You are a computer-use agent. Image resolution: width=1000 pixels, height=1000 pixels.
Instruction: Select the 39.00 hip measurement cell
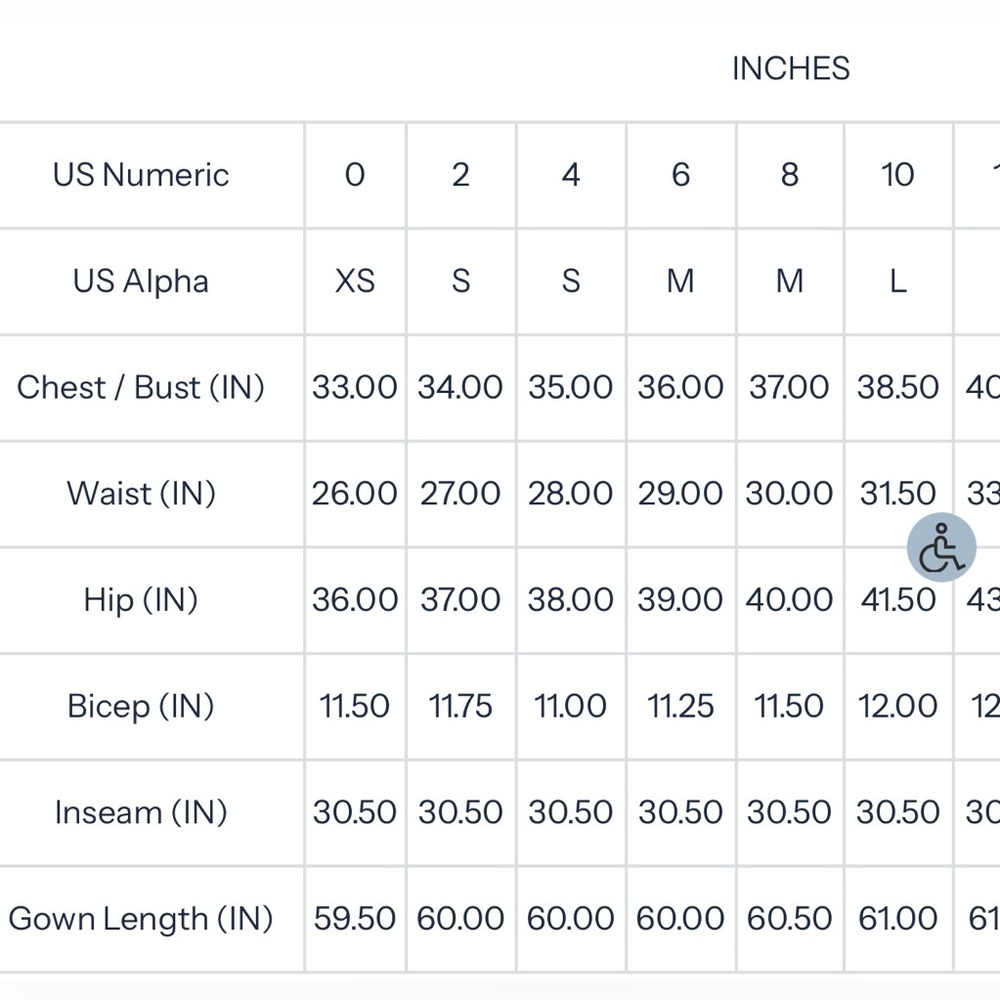coord(680,600)
